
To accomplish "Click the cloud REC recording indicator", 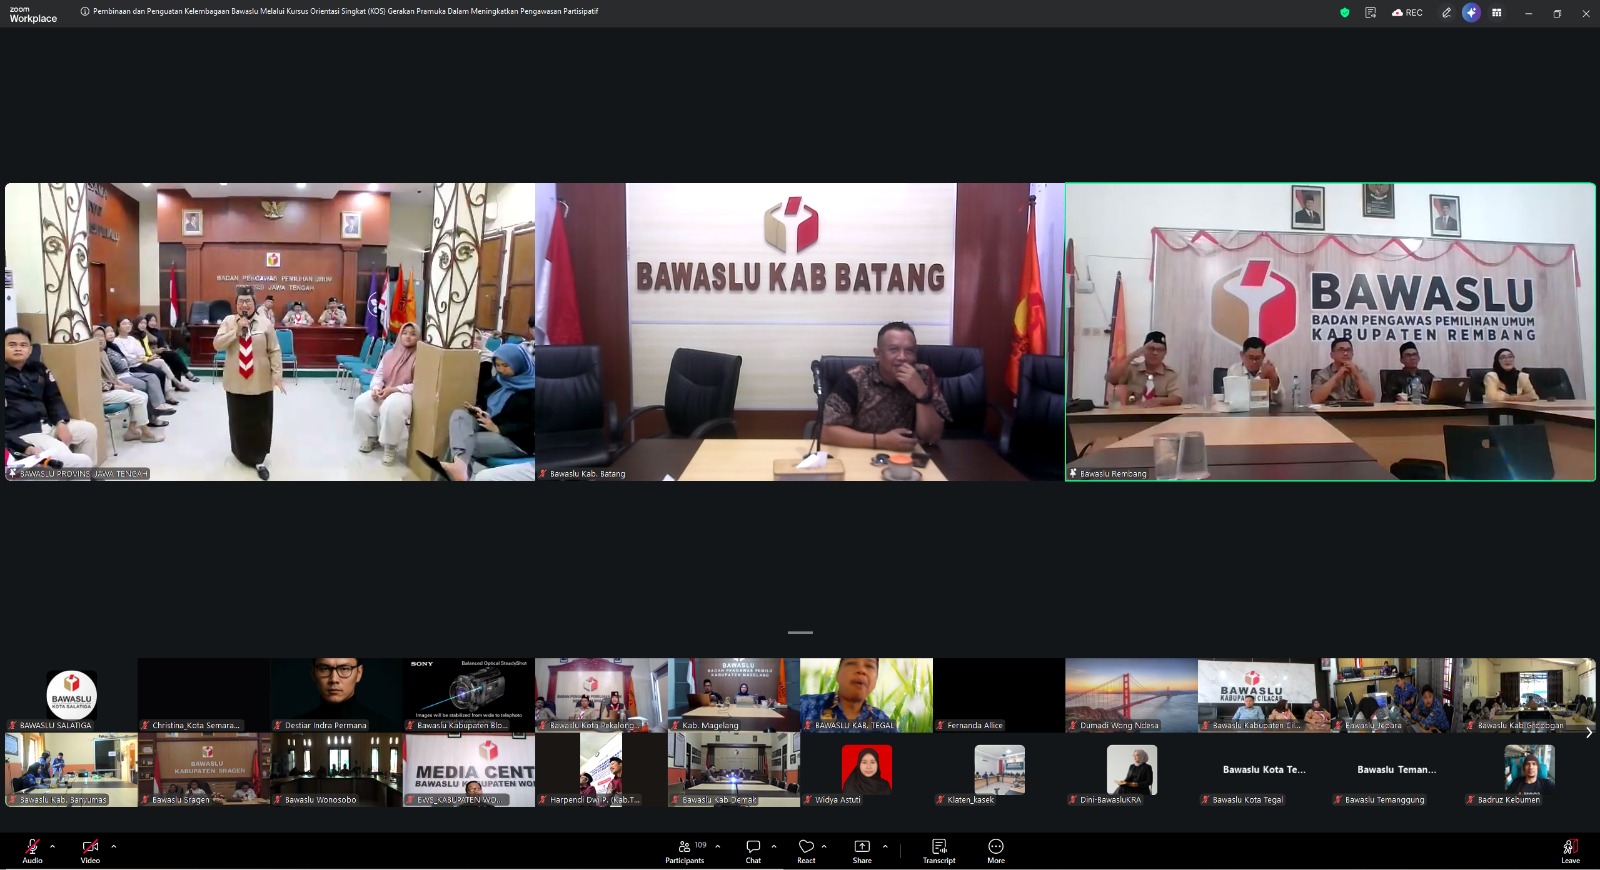I will coord(1407,13).
